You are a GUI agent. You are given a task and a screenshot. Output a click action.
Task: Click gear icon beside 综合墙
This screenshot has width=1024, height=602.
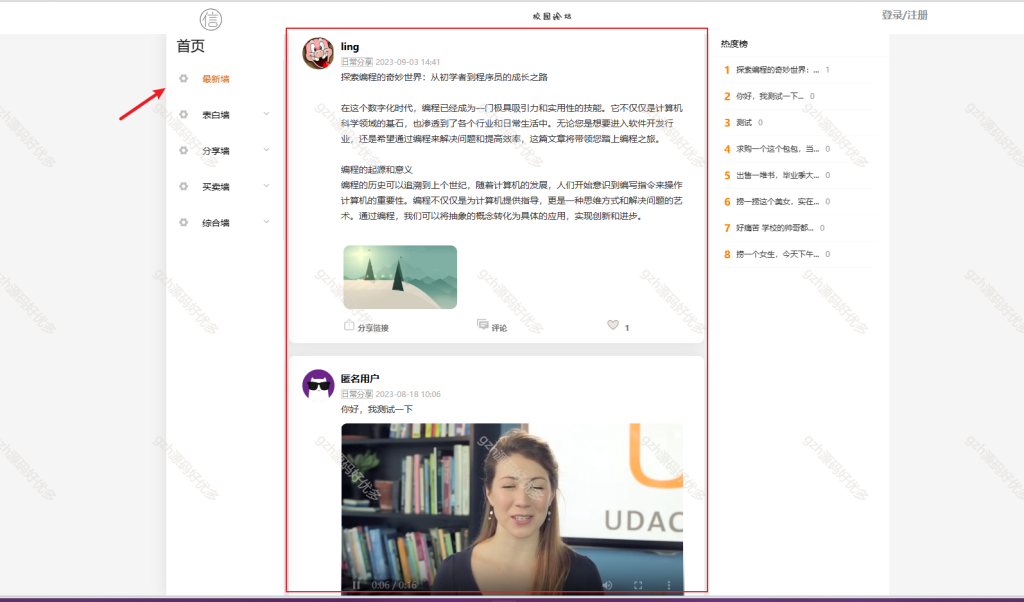[x=184, y=222]
